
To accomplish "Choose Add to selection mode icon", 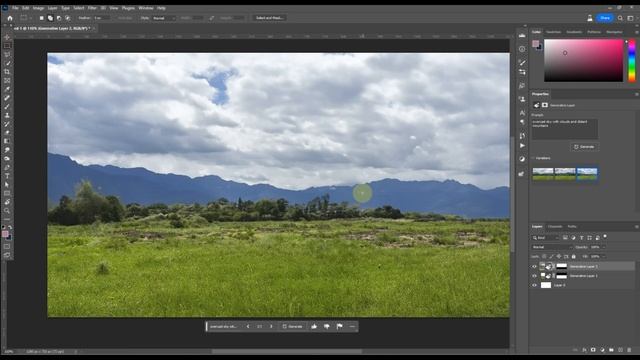I will click(x=50, y=18).
